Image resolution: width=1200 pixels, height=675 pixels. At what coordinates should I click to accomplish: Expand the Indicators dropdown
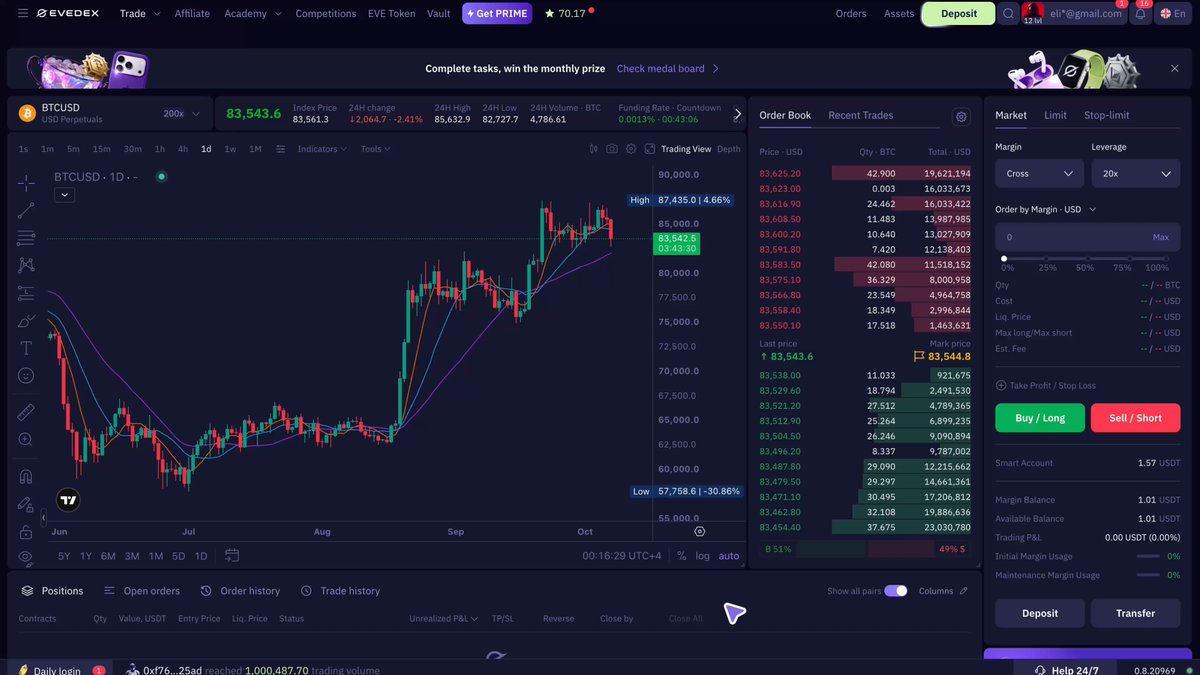pos(322,149)
